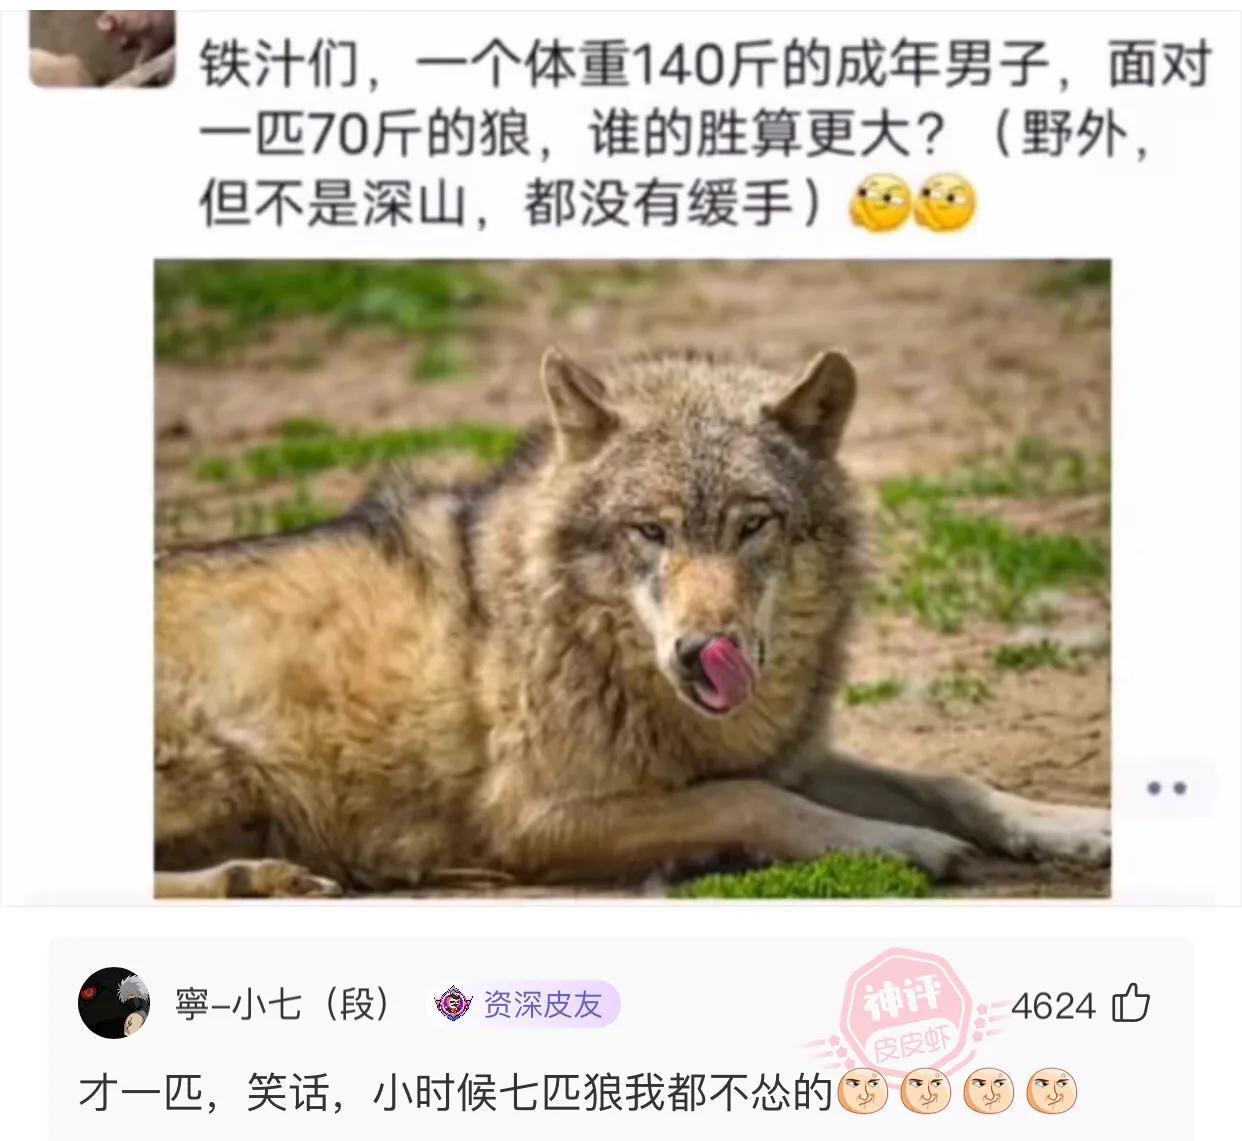Tap the purple badge icon beside 资深皮友

tap(453, 1003)
